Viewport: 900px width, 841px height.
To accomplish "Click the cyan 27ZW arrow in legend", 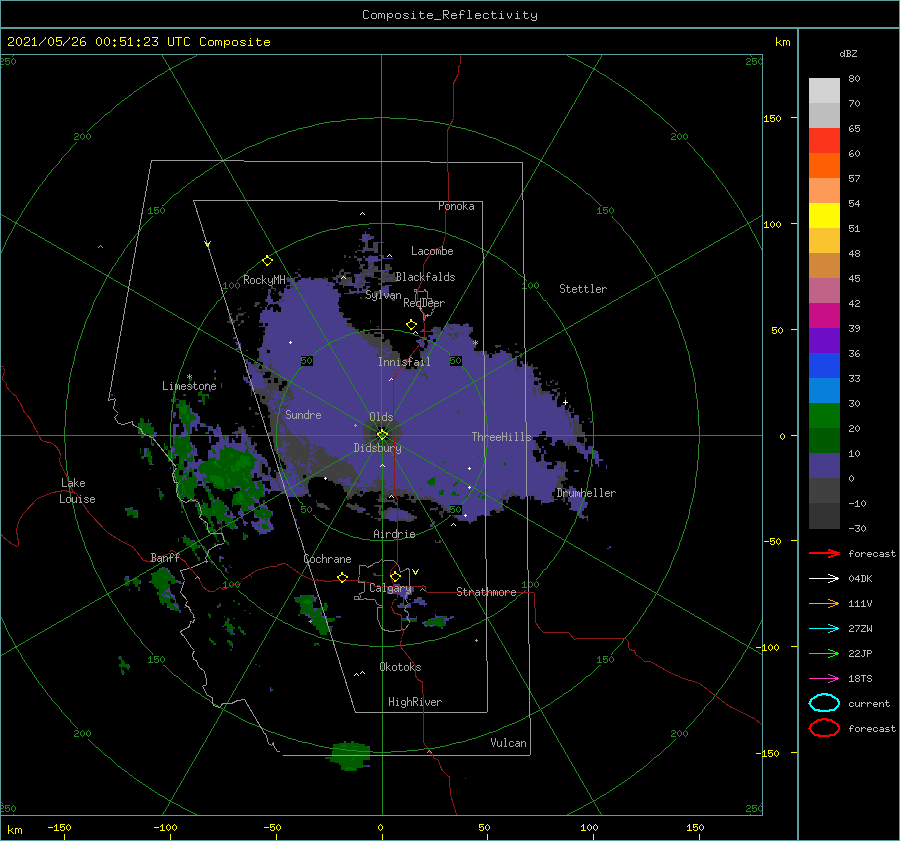I will [824, 629].
